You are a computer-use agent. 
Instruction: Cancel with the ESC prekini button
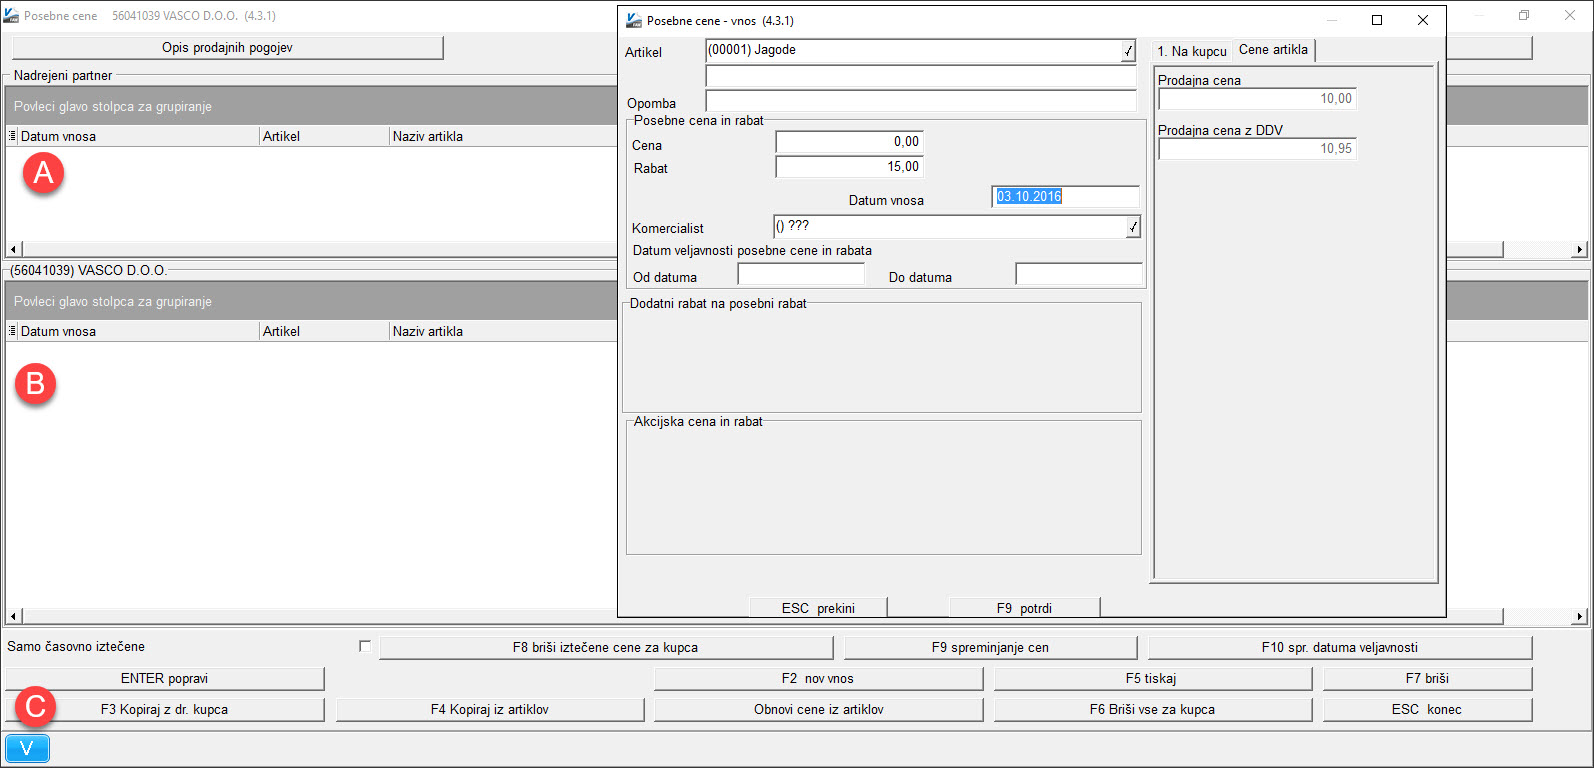(x=818, y=608)
